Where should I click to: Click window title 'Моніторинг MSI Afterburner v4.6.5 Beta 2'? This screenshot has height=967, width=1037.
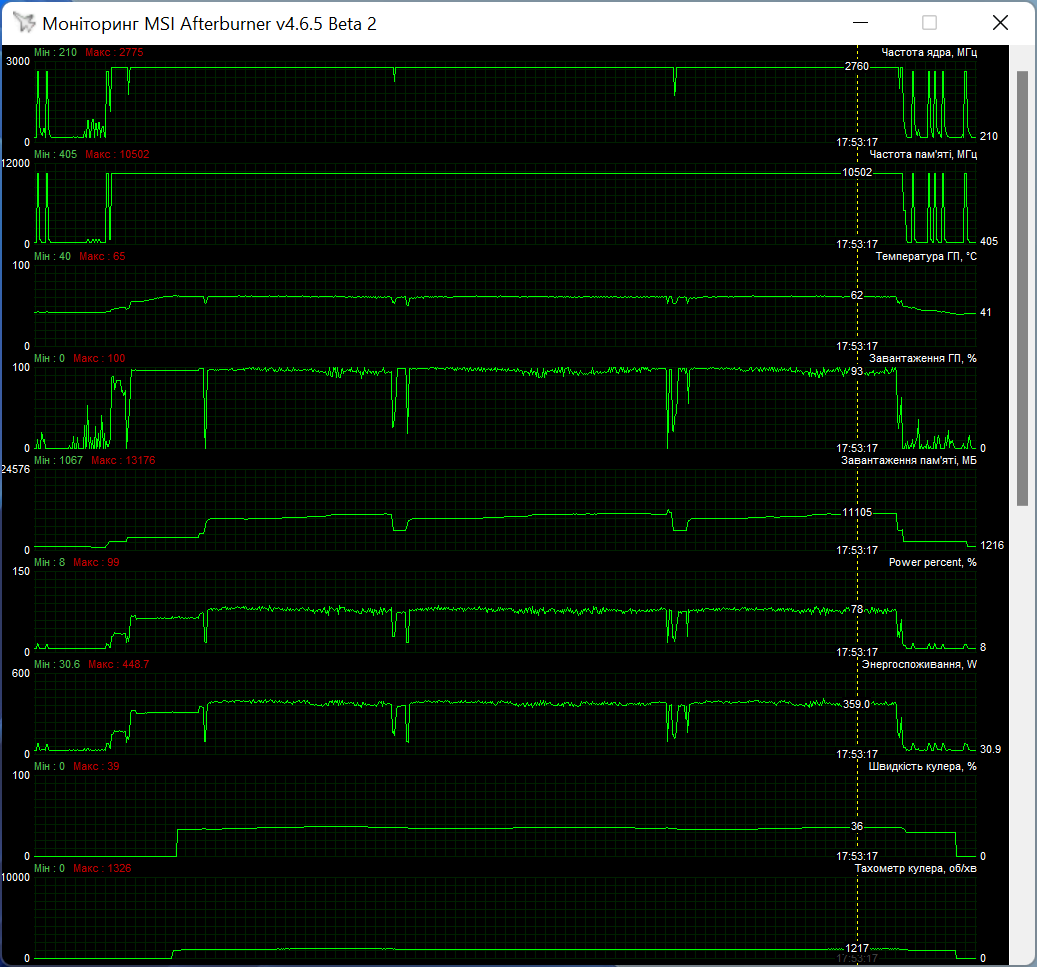(209, 24)
